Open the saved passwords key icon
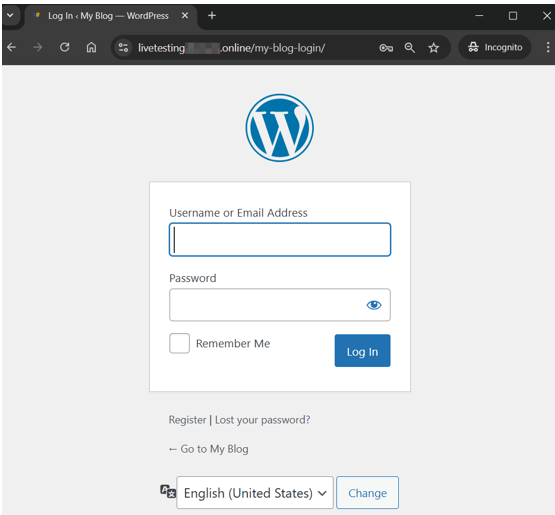This screenshot has width=555, height=515. 386,48
